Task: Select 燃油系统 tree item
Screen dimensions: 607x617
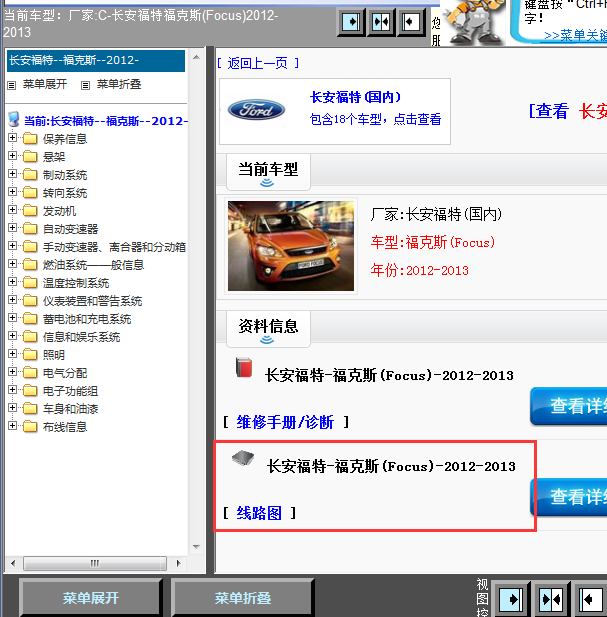Action: pos(93,265)
